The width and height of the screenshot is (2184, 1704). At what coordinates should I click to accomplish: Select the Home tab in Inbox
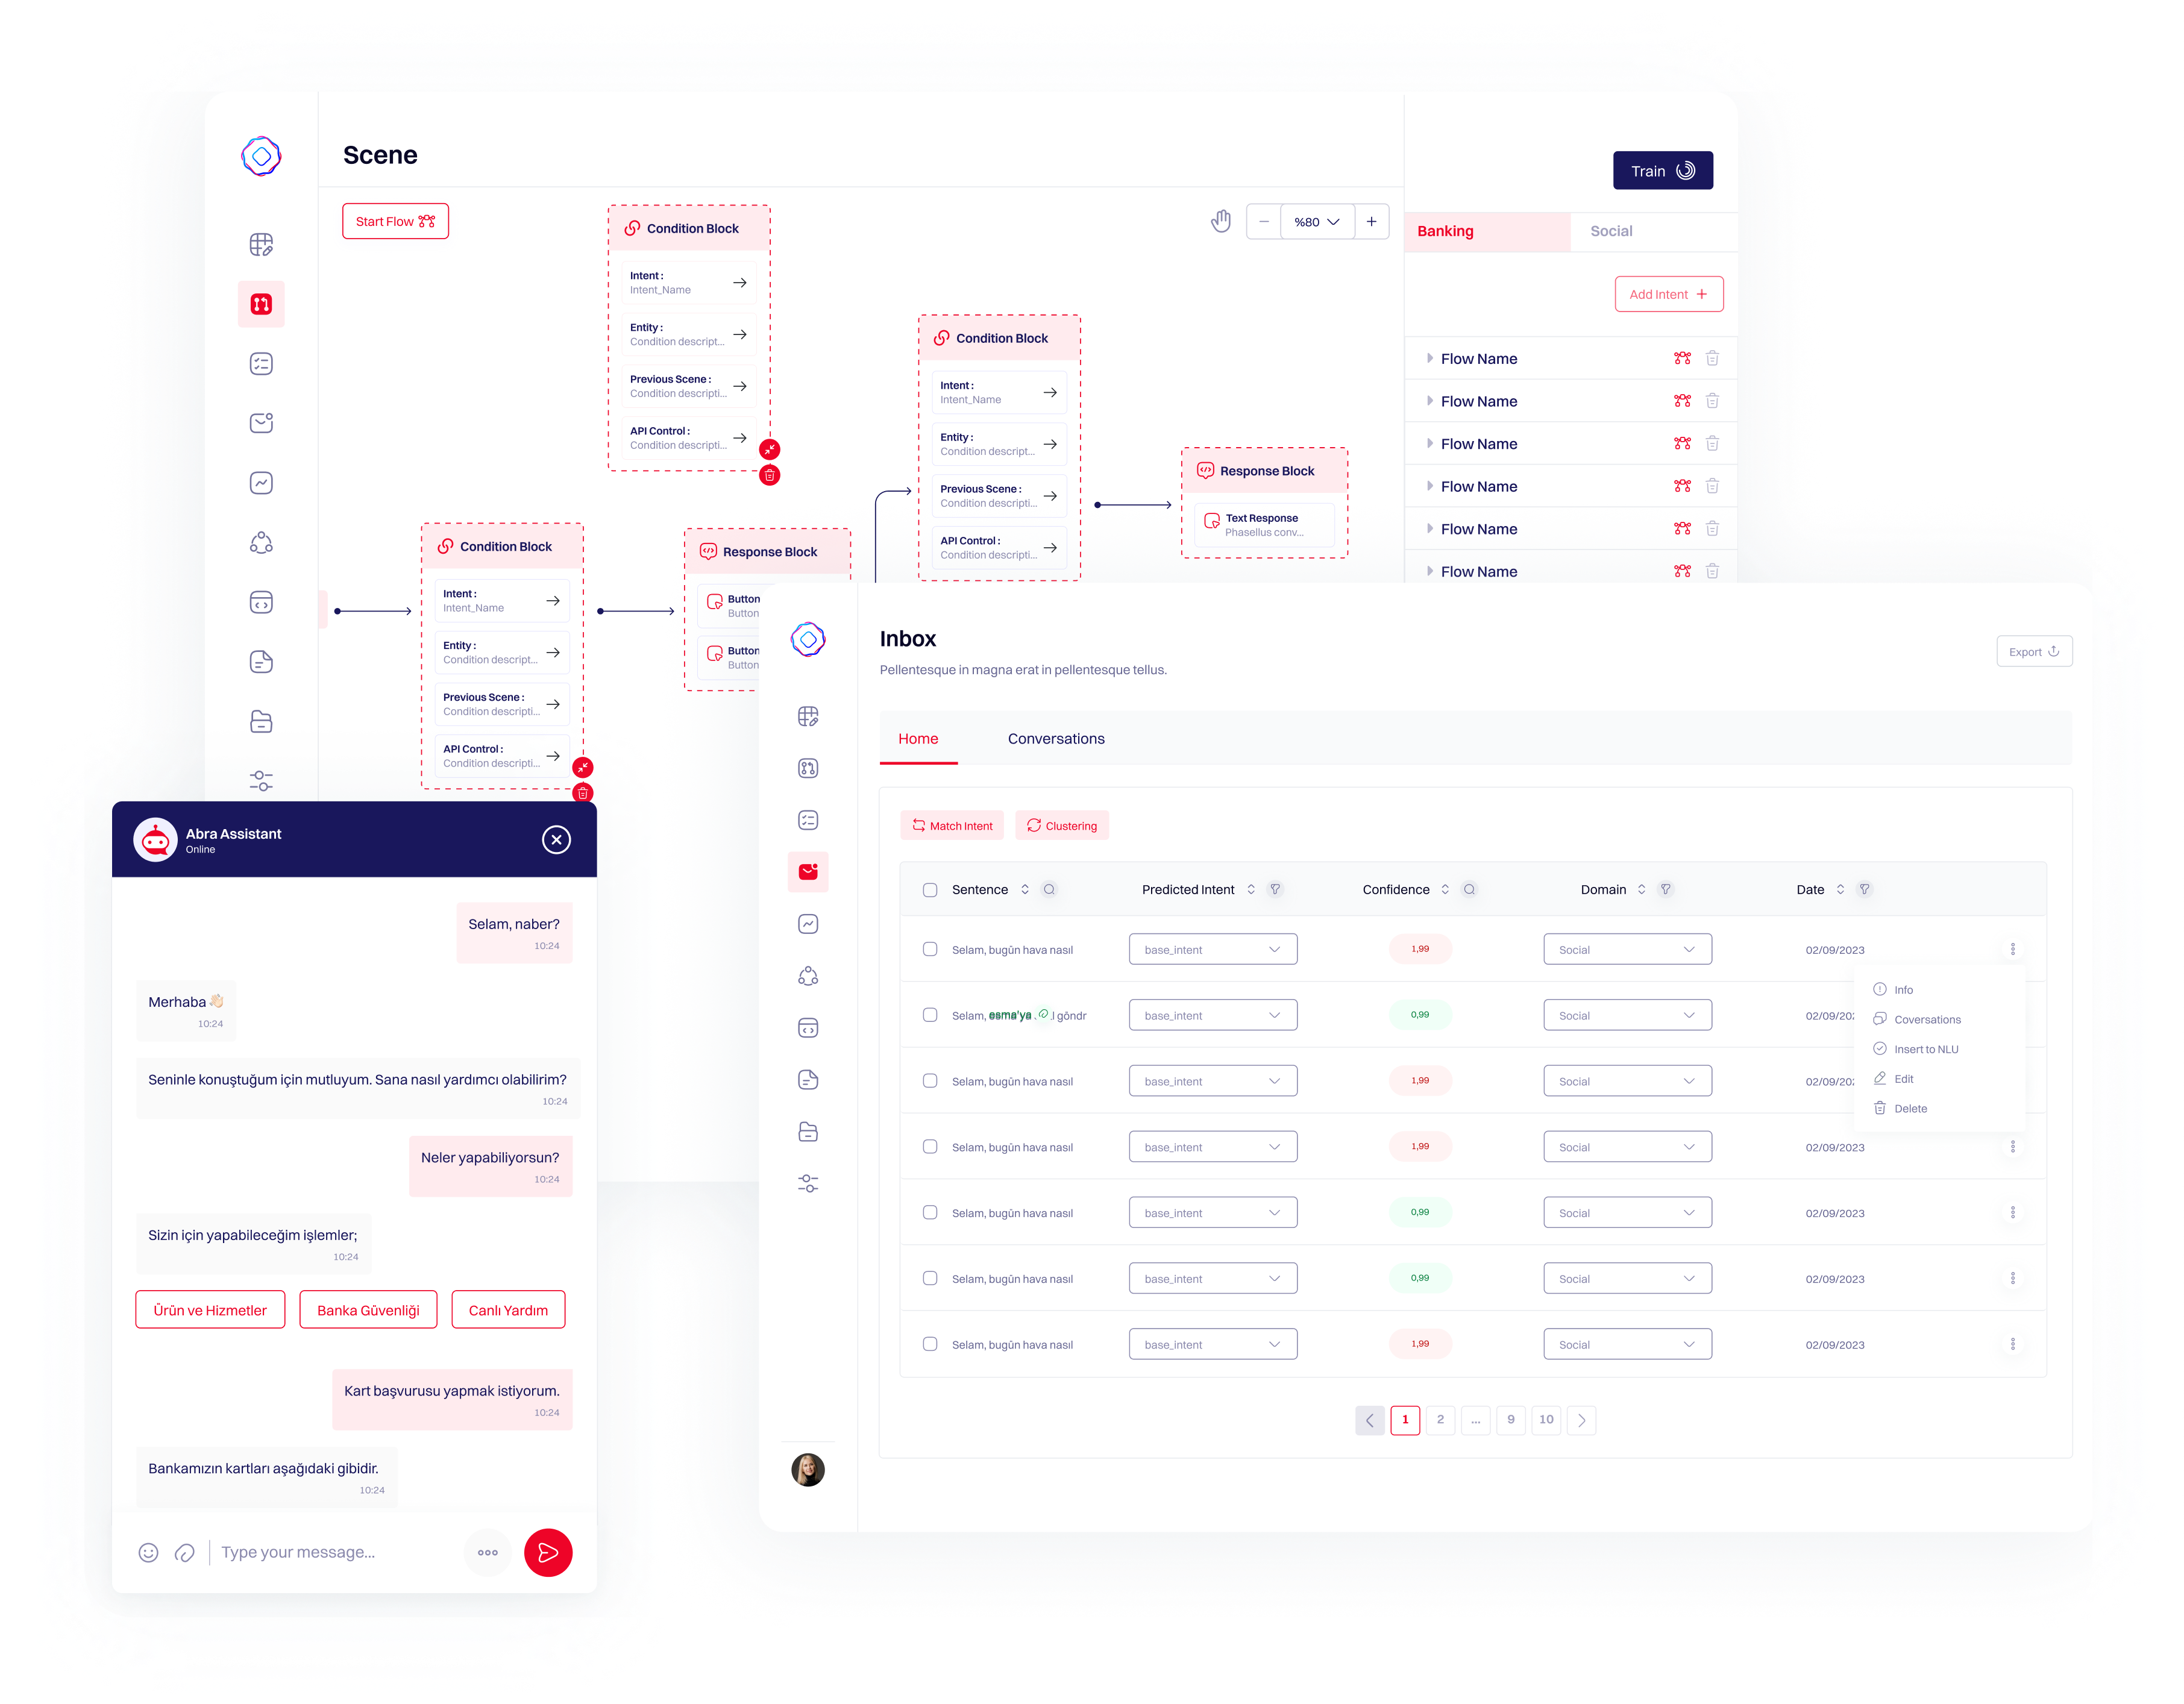click(x=918, y=738)
